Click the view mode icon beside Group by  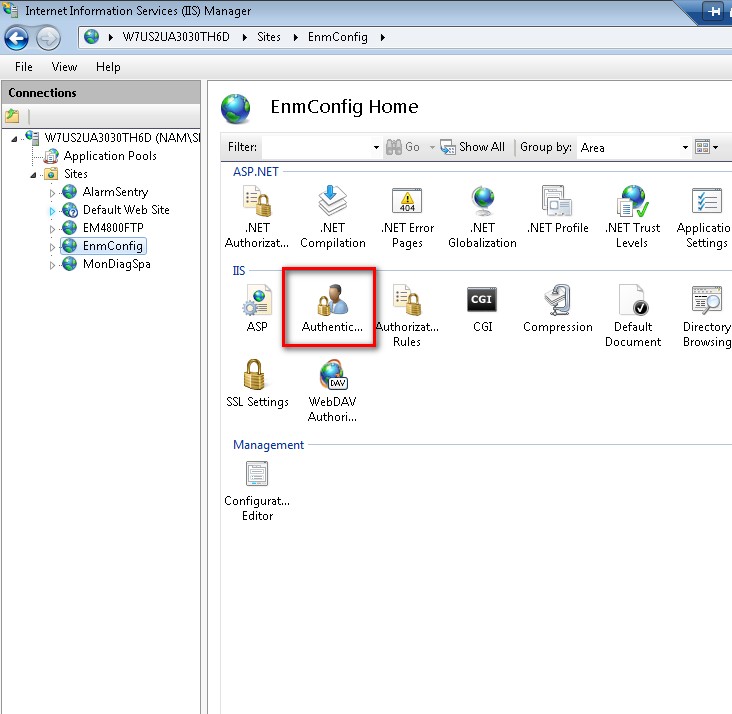[702, 147]
